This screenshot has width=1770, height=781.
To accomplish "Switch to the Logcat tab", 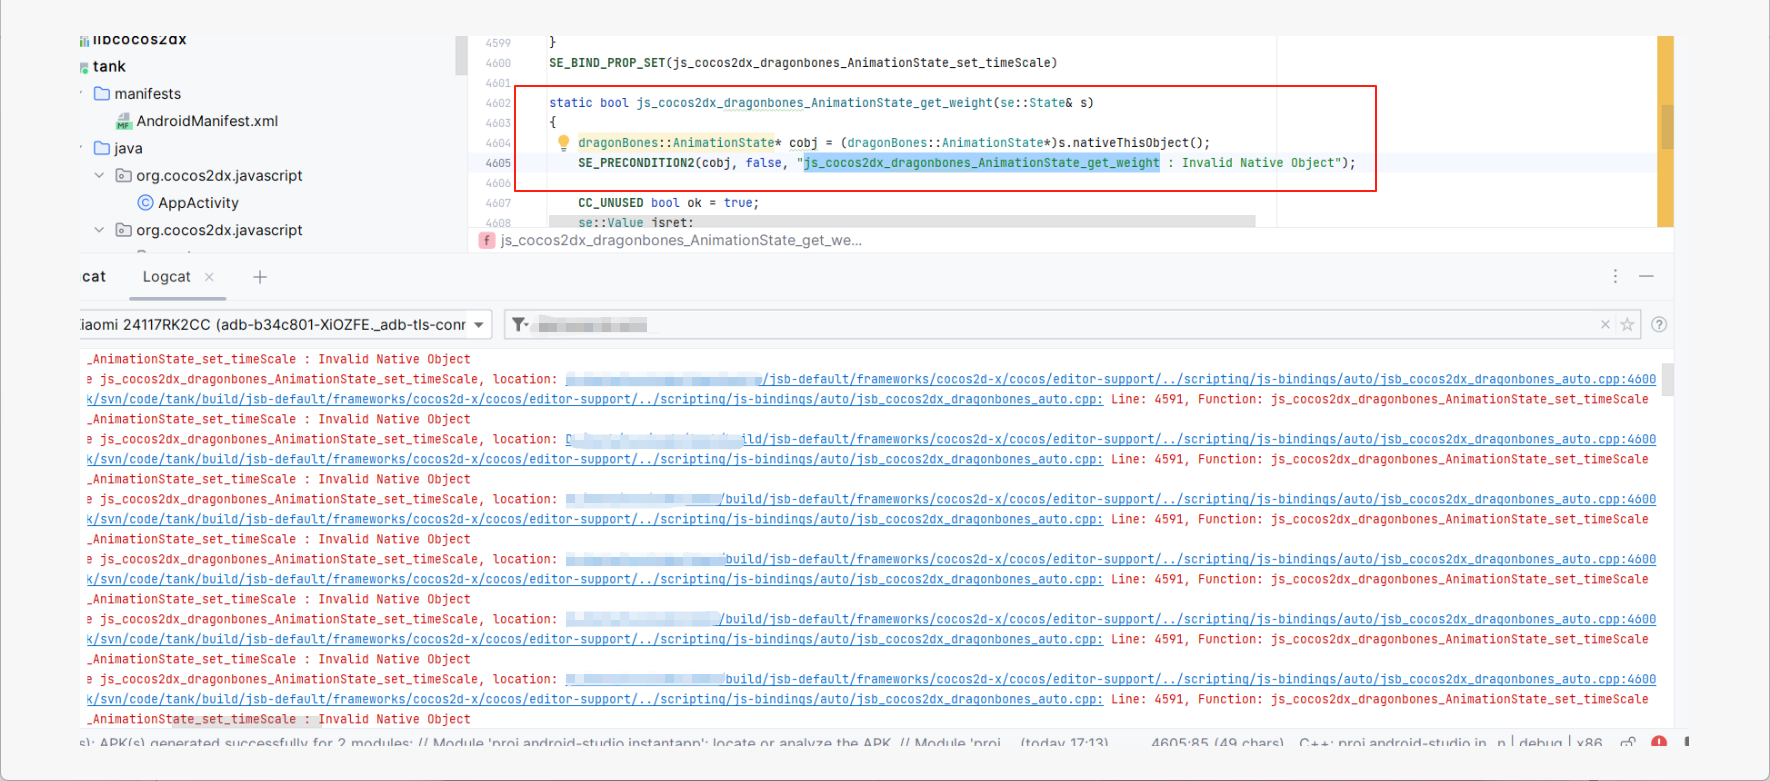I will click(x=166, y=277).
